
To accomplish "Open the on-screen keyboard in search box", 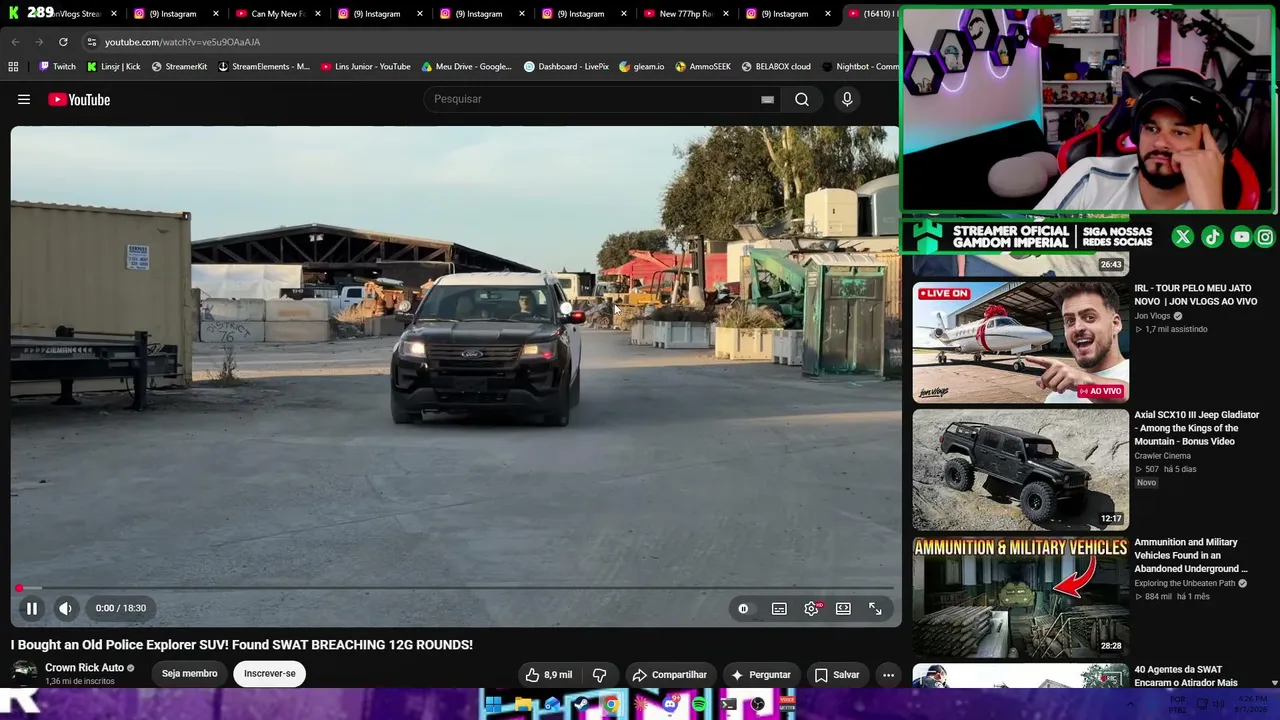I will click(x=767, y=99).
